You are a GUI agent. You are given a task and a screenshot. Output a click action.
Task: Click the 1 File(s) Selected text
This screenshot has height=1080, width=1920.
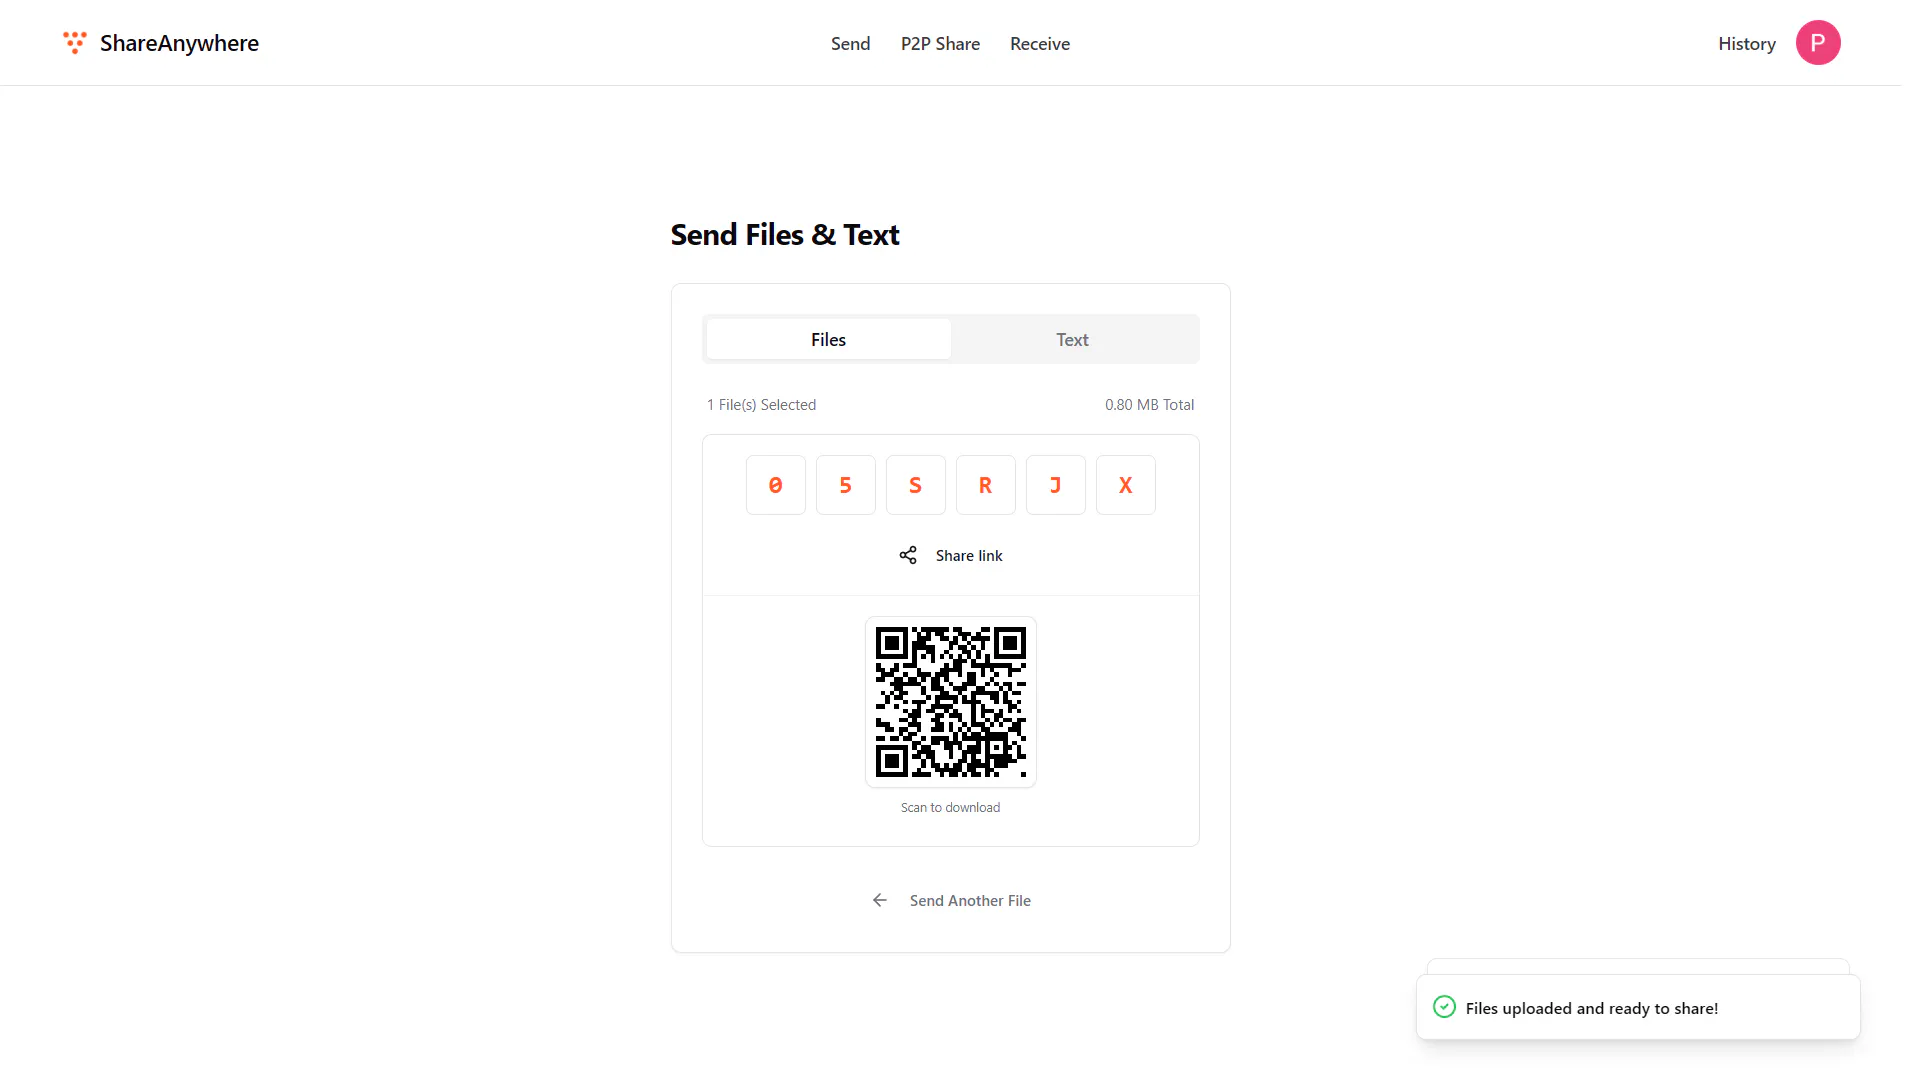(762, 405)
